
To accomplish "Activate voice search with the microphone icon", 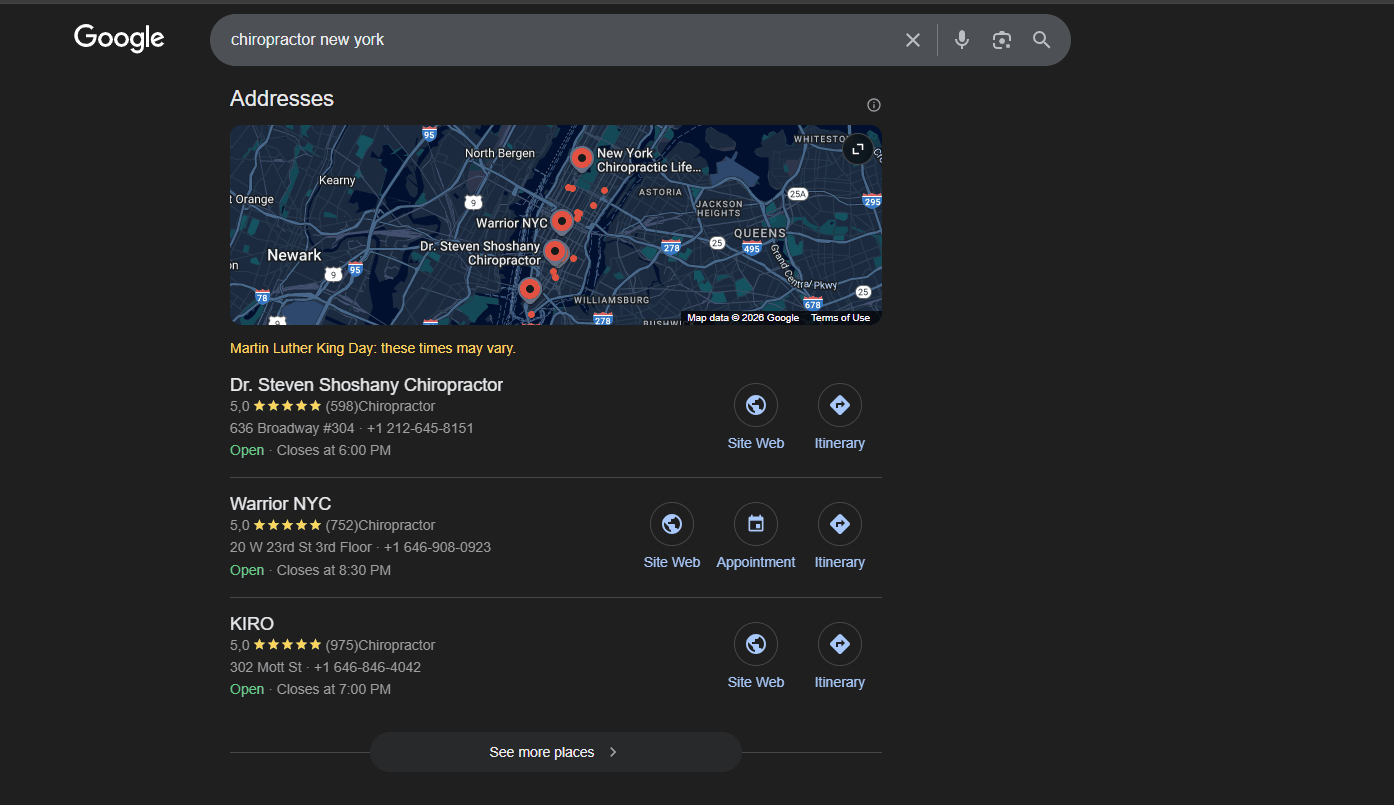I will pyautogui.click(x=961, y=40).
